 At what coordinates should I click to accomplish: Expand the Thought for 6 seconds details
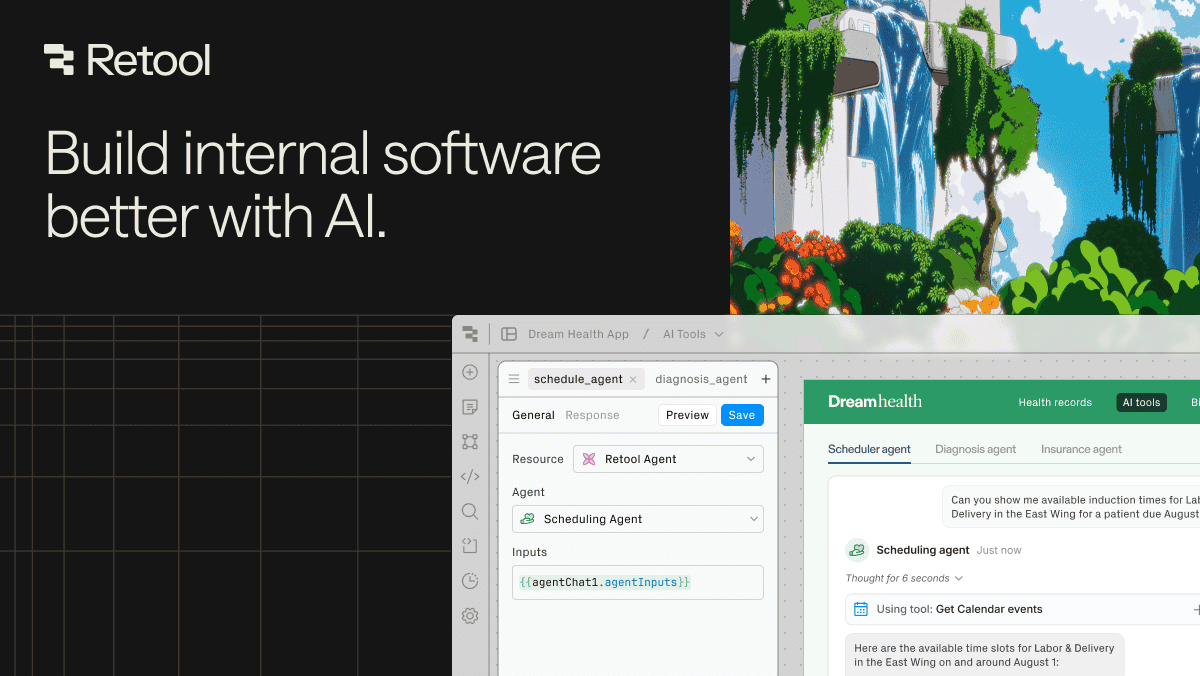click(x=904, y=578)
